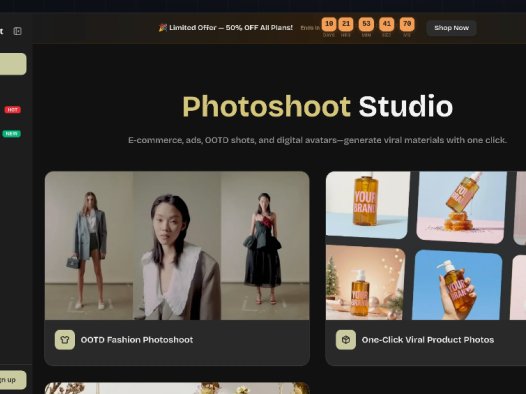Click the One-Click Viral Product Photos title
526x394 pixels.
(x=428, y=340)
